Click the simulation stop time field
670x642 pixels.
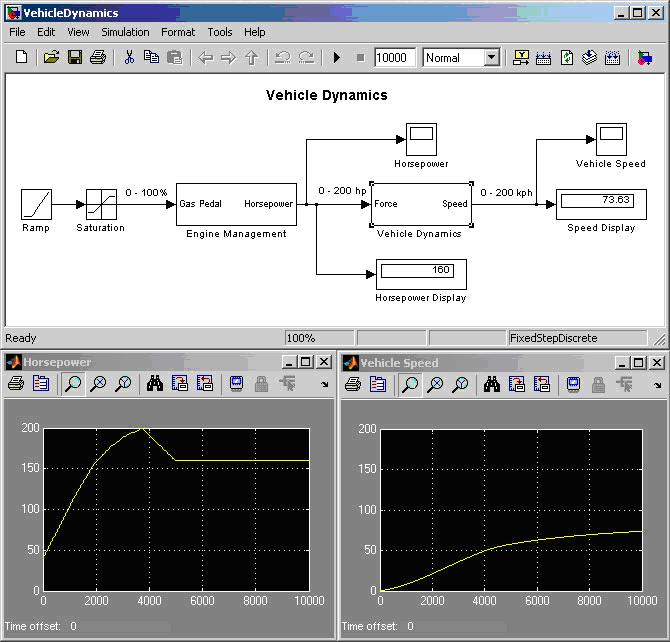point(395,58)
